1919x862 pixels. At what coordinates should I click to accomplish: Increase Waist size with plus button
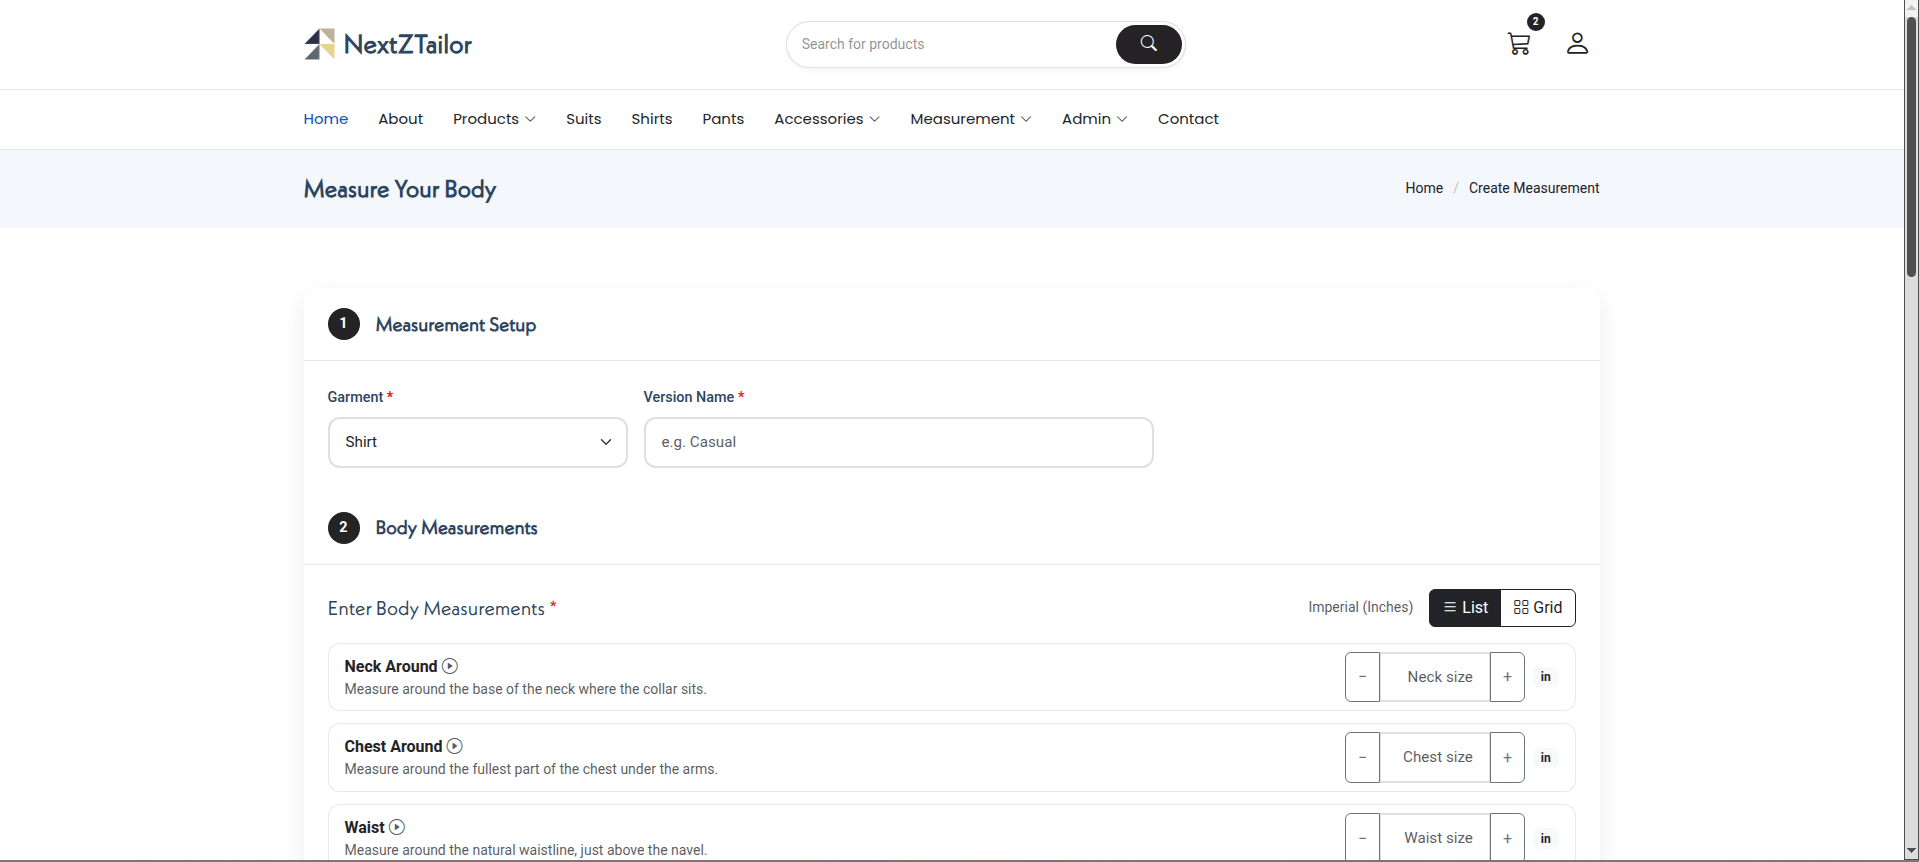click(x=1507, y=838)
